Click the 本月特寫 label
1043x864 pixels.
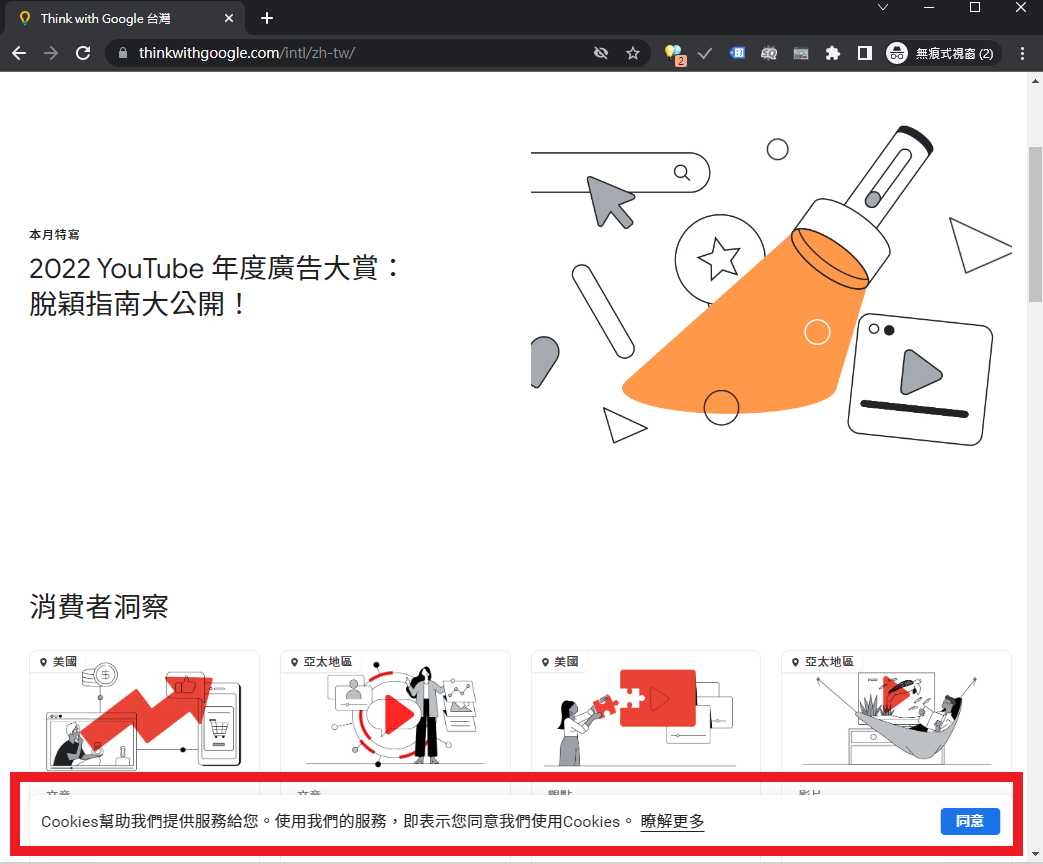click(55, 235)
